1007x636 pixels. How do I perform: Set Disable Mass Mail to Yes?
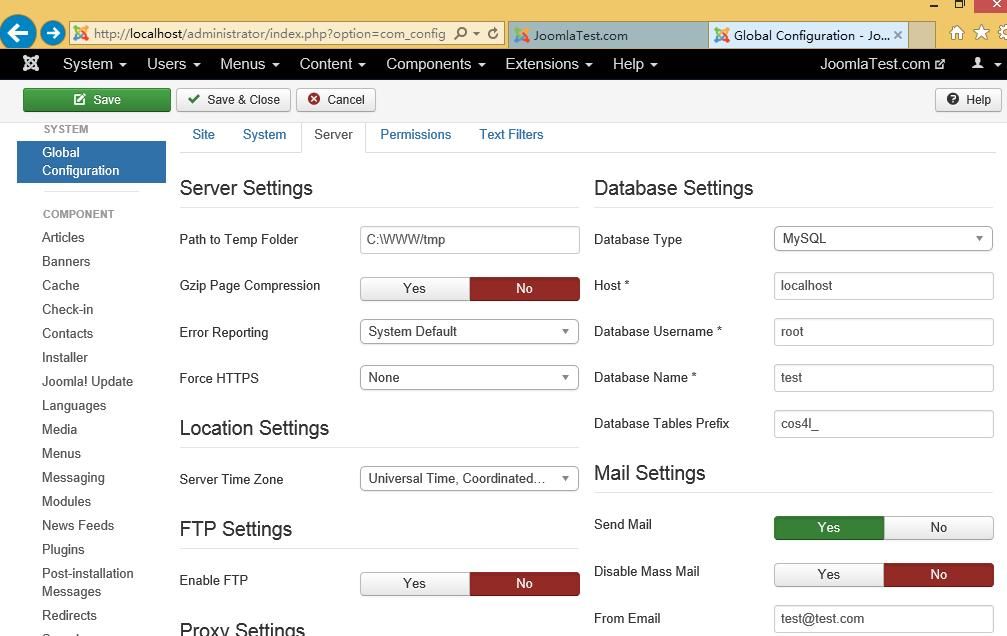pos(828,574)
